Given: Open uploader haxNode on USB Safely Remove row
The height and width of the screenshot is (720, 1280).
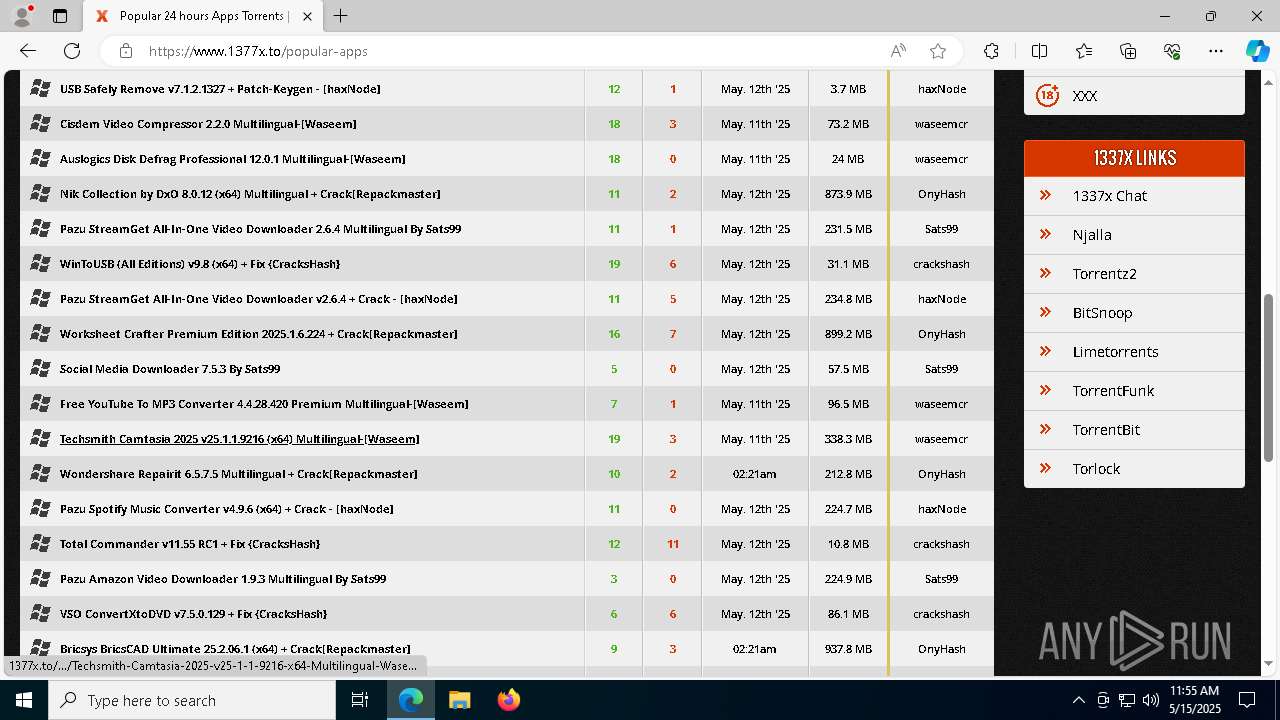Looking at the screenshot, I should 942,89.
